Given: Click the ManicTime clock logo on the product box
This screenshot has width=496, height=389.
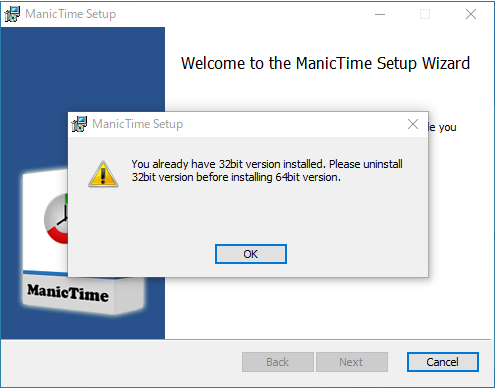Looking at the screenshot, I should point(56,219).
